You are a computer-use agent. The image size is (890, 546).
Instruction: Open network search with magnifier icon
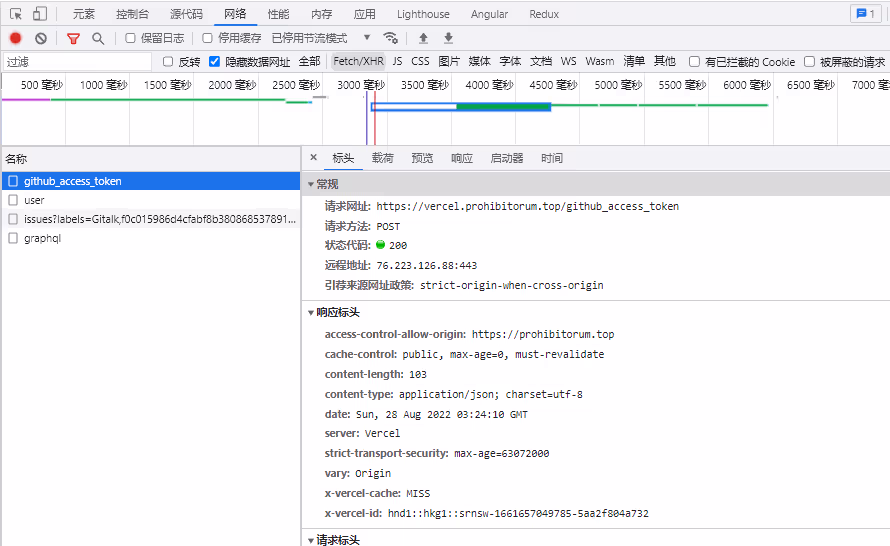pos(98,38)
